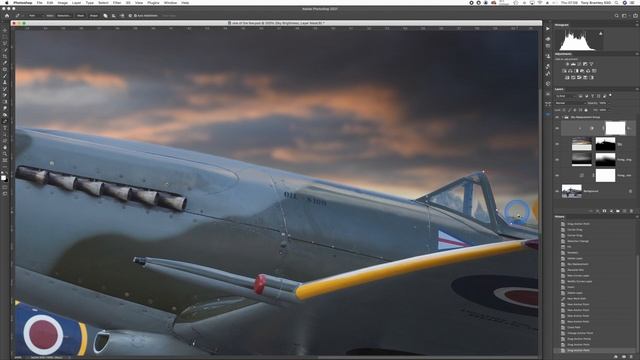
Task: Create a new layer from Layers panel
Action: click(x=624, y=211)
